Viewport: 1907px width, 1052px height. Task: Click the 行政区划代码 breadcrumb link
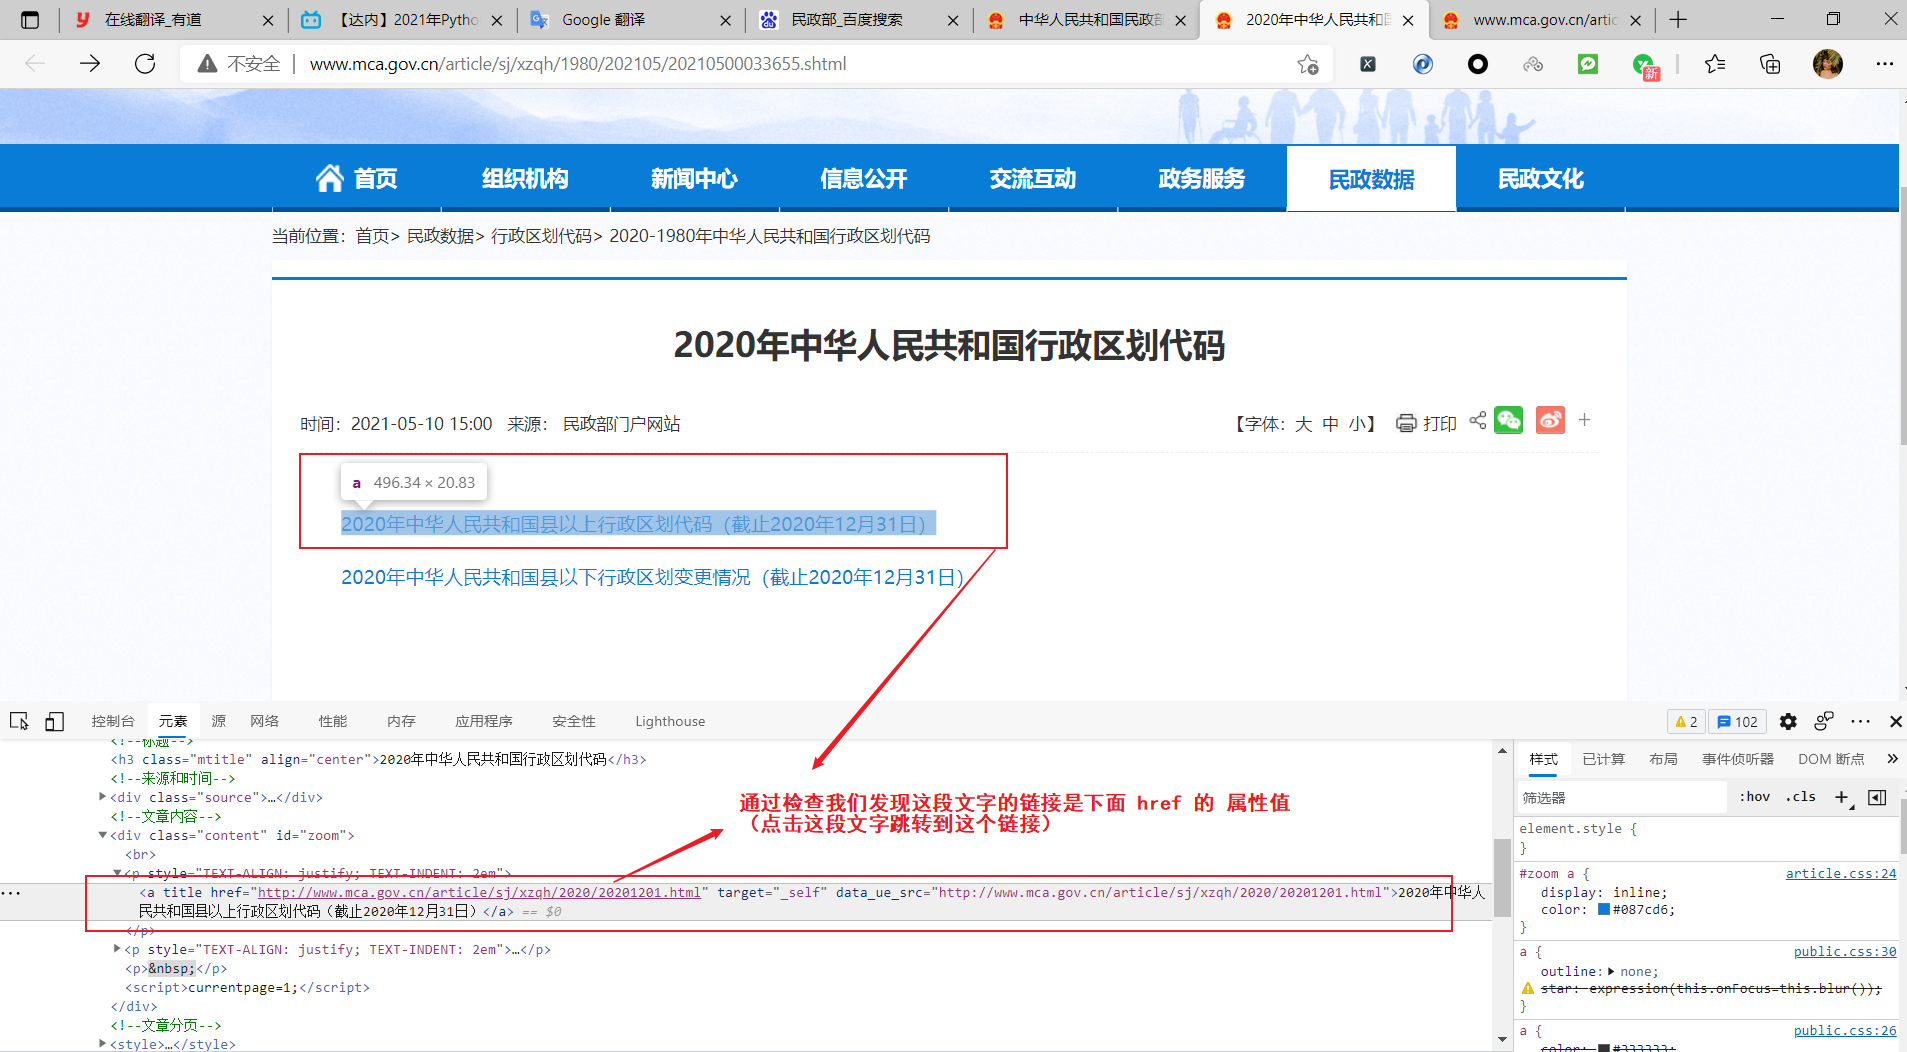(541, 236)
